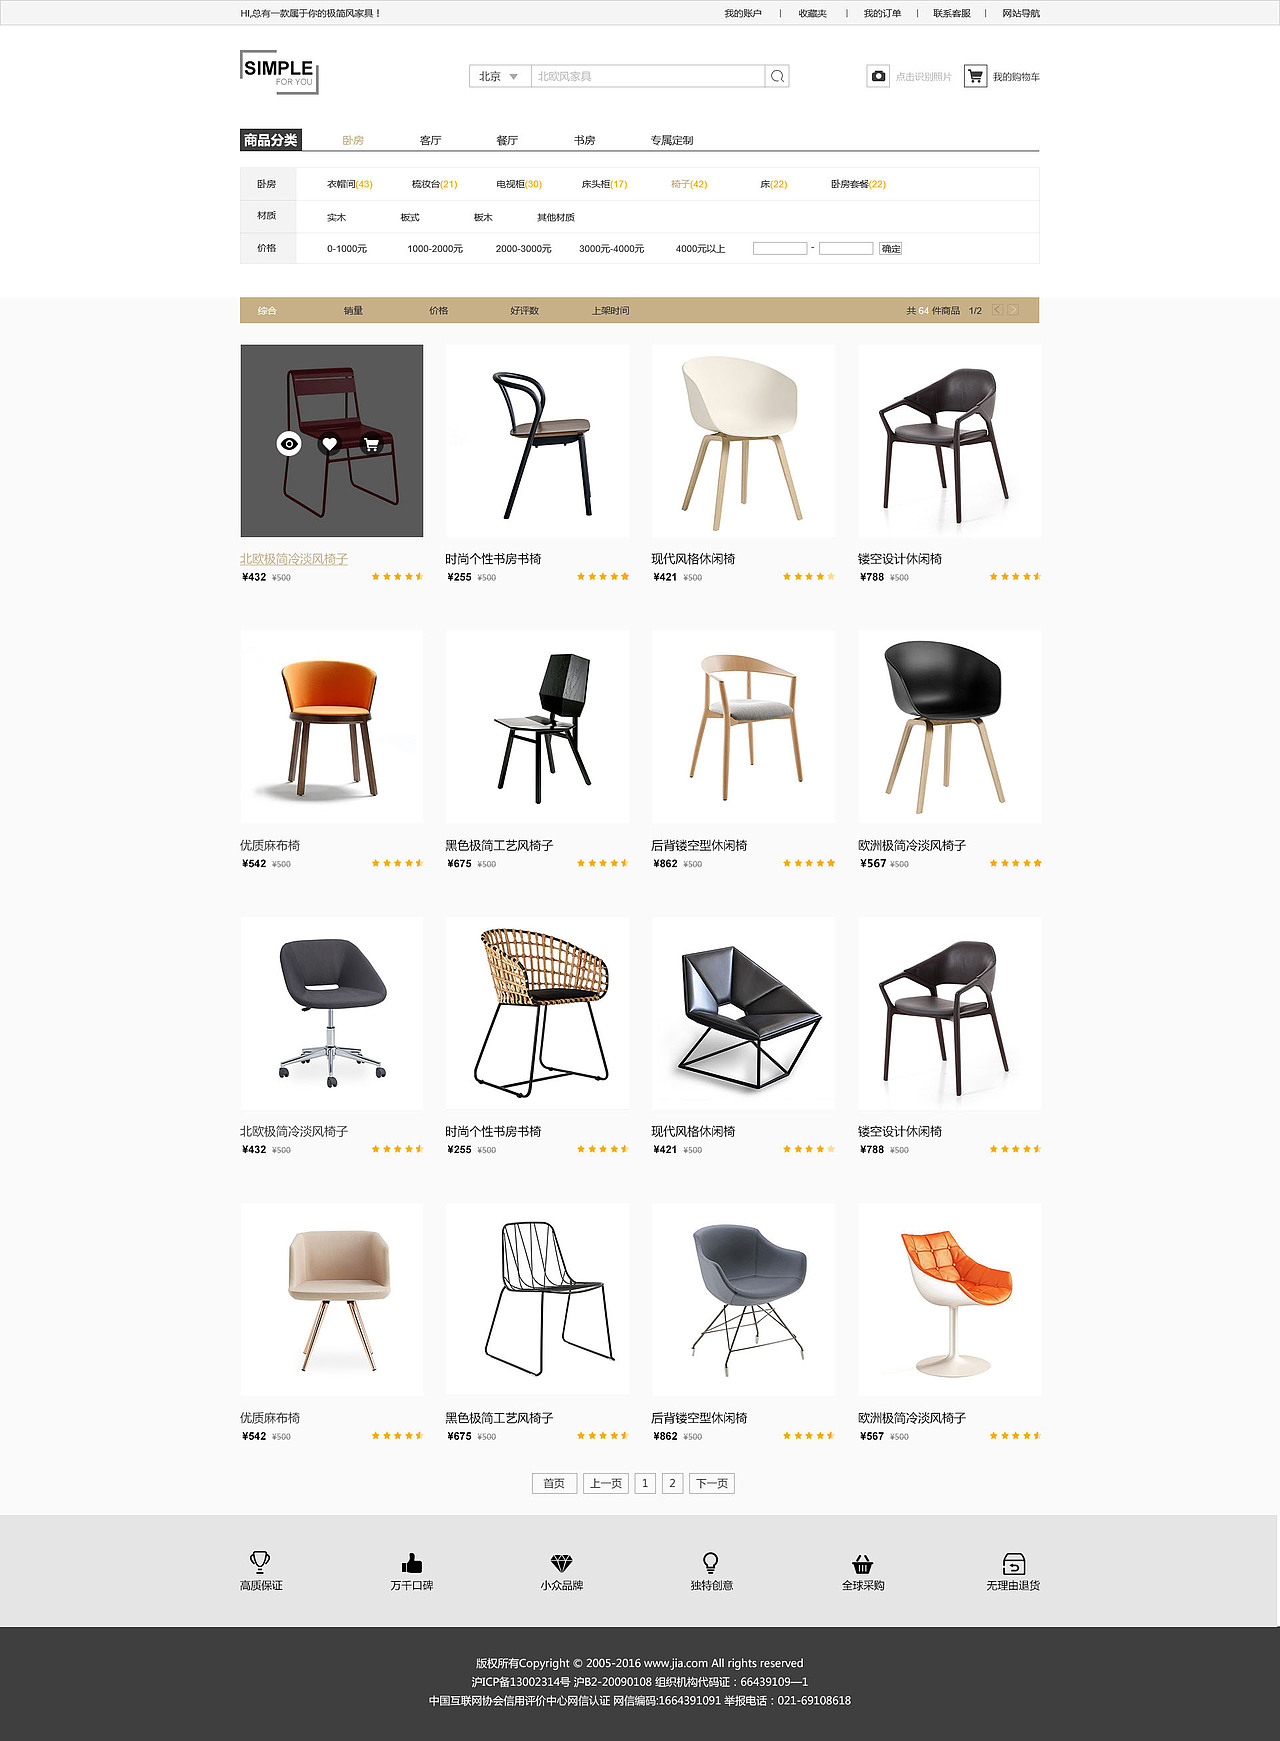
Task: Open the shopping cart icon in header
Action: 975,76
